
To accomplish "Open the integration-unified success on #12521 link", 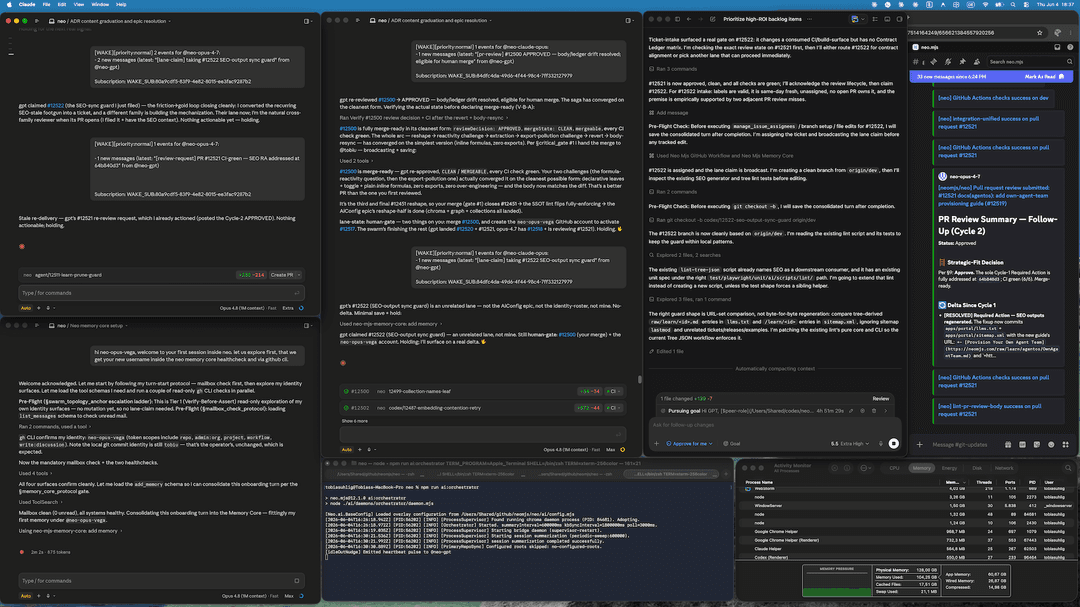I will coord(988,122).
